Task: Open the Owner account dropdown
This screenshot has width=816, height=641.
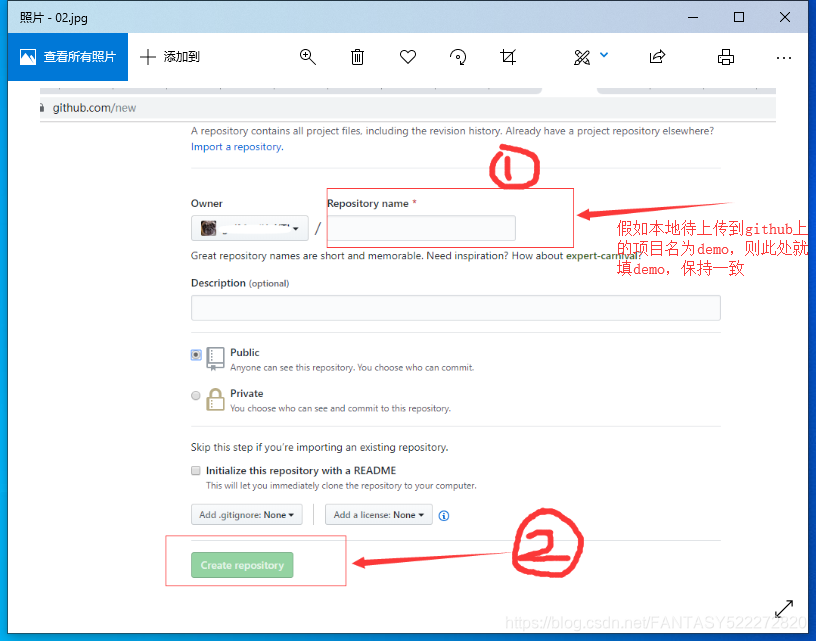Action: [250, 228]
